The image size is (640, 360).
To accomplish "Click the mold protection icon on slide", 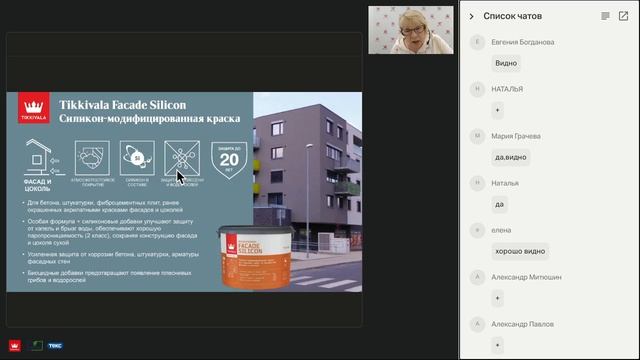I will (182, 158).
